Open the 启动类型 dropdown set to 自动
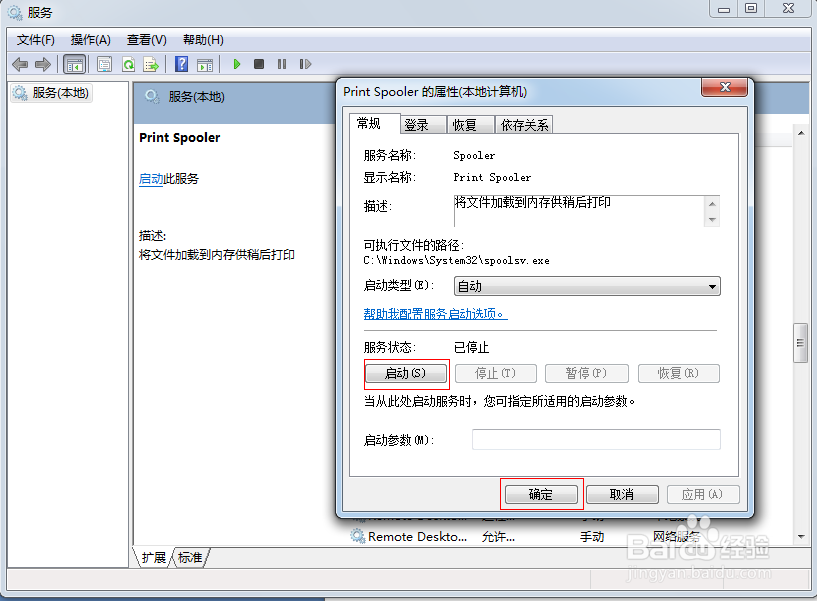The height and width of the screenshot is (601, 817). tap(587, 286)
